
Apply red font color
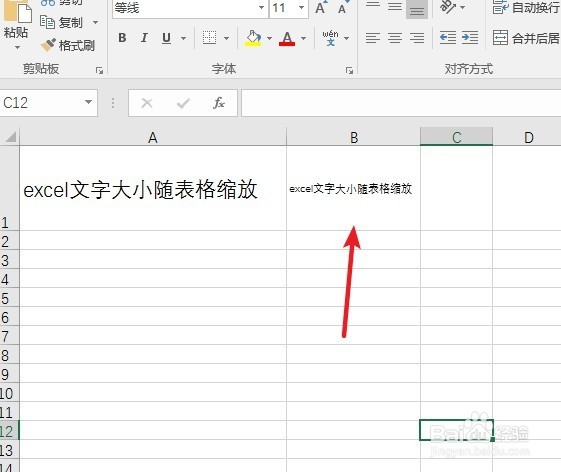tap(287, 38)
